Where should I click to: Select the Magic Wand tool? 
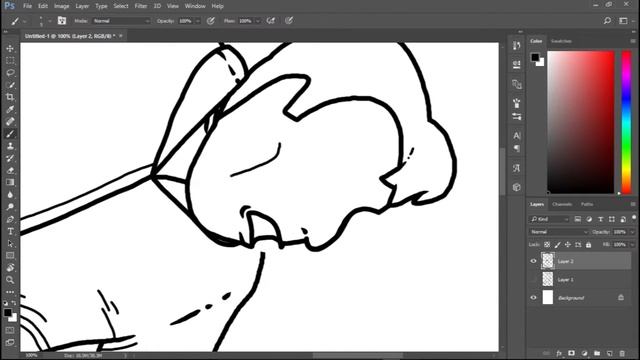(x=10, y=85)
